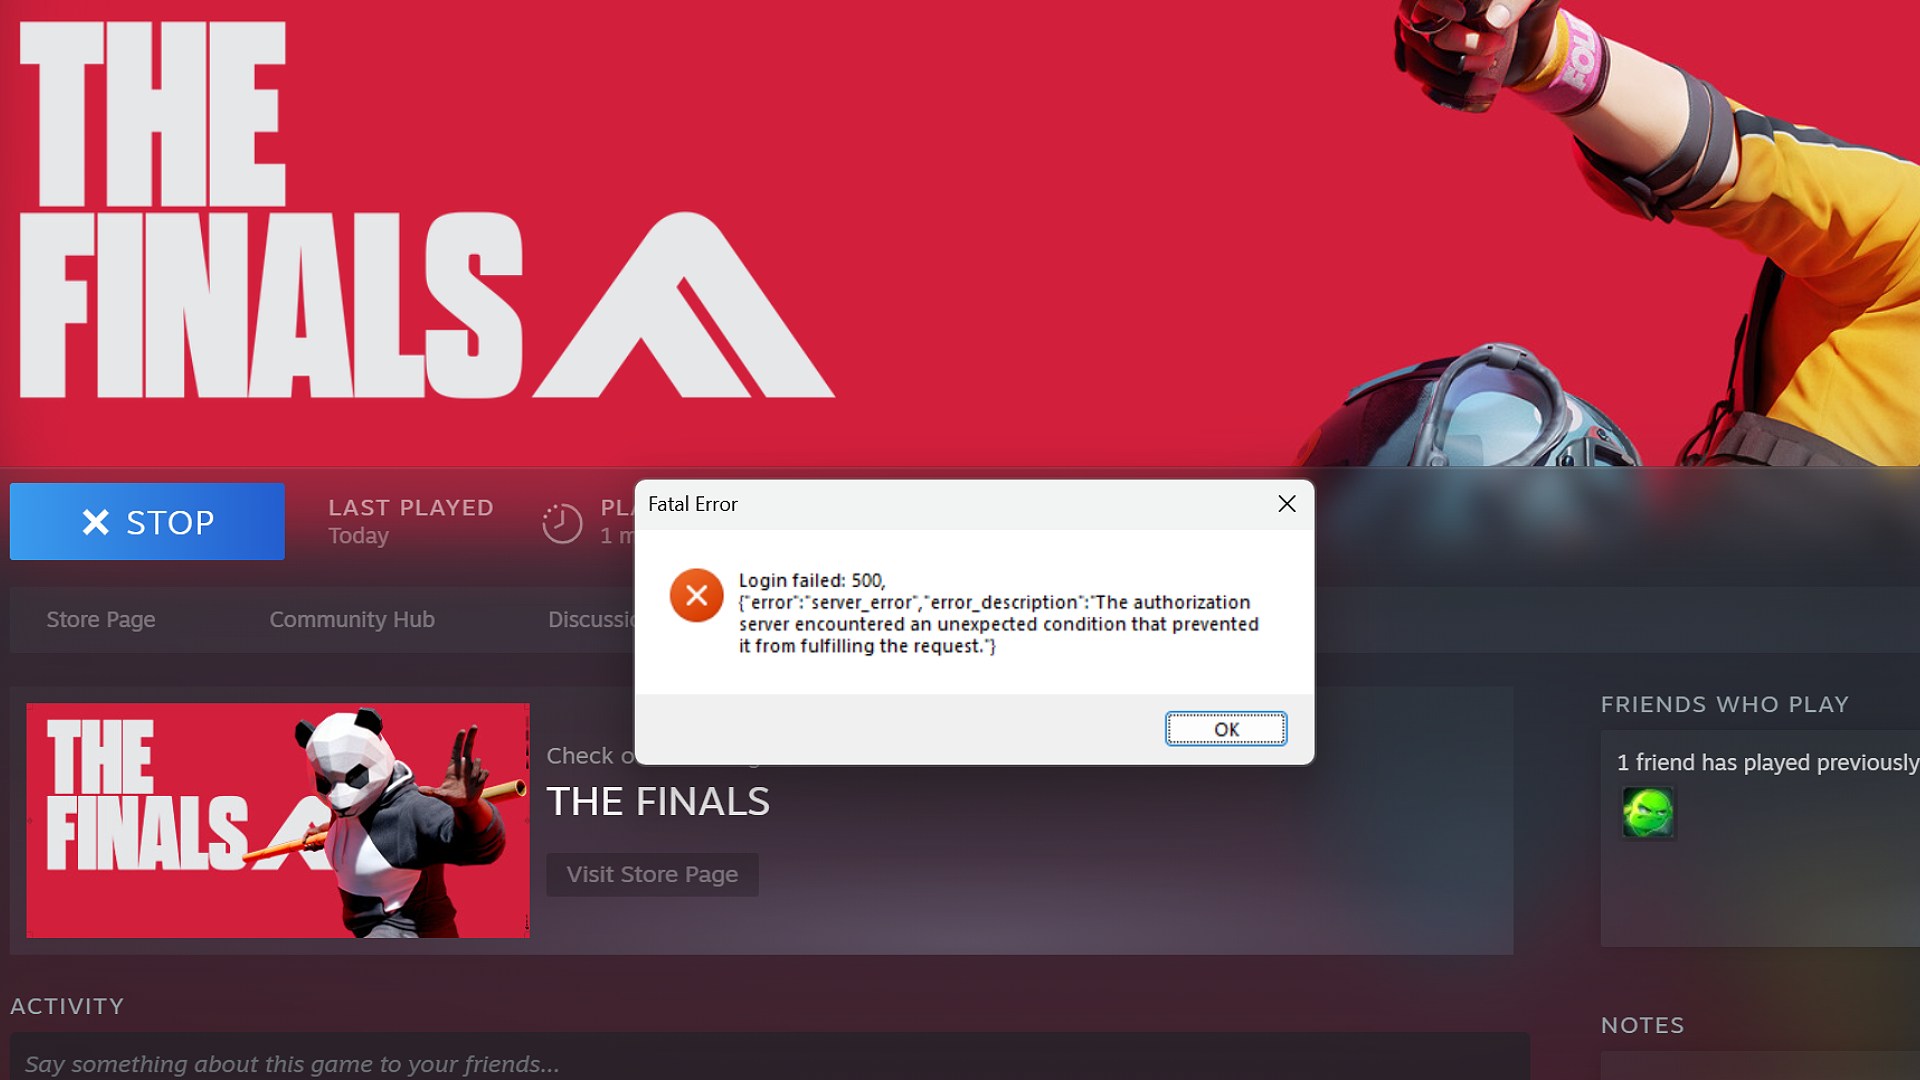Expand the NOTES section

(x=1642, y=1025)
